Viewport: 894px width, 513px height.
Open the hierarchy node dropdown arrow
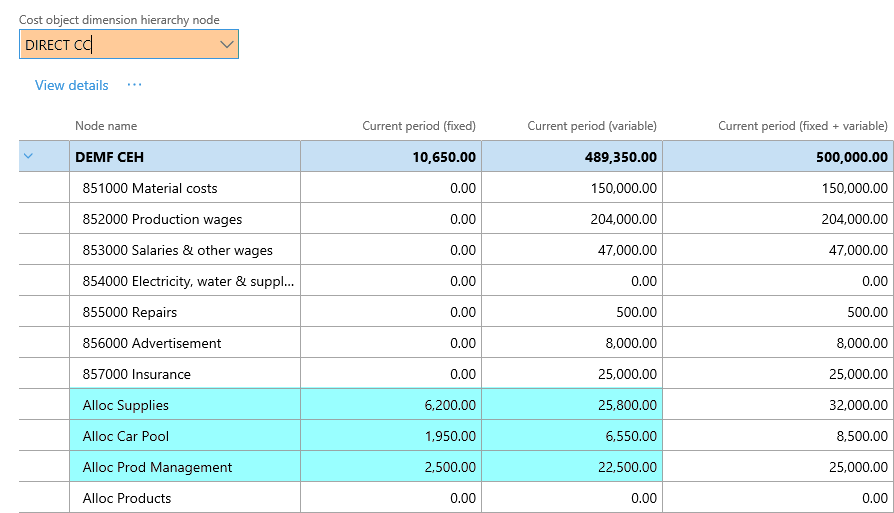tap(227, 44)
